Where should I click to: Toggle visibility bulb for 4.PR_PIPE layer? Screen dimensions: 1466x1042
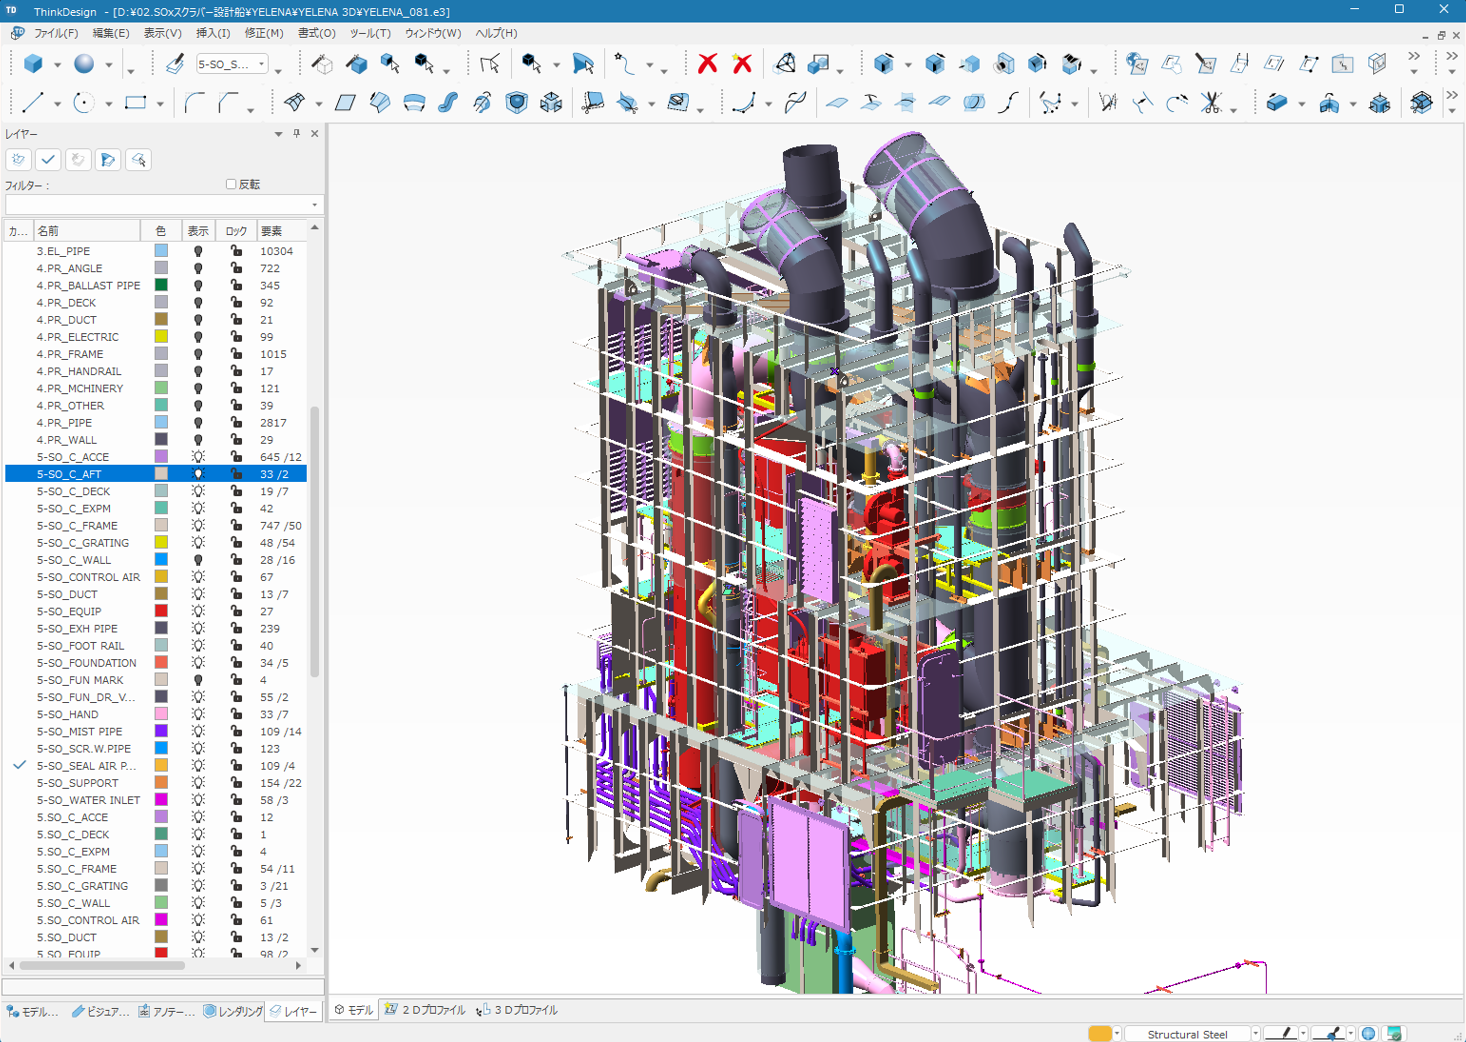tap(198, 423)
